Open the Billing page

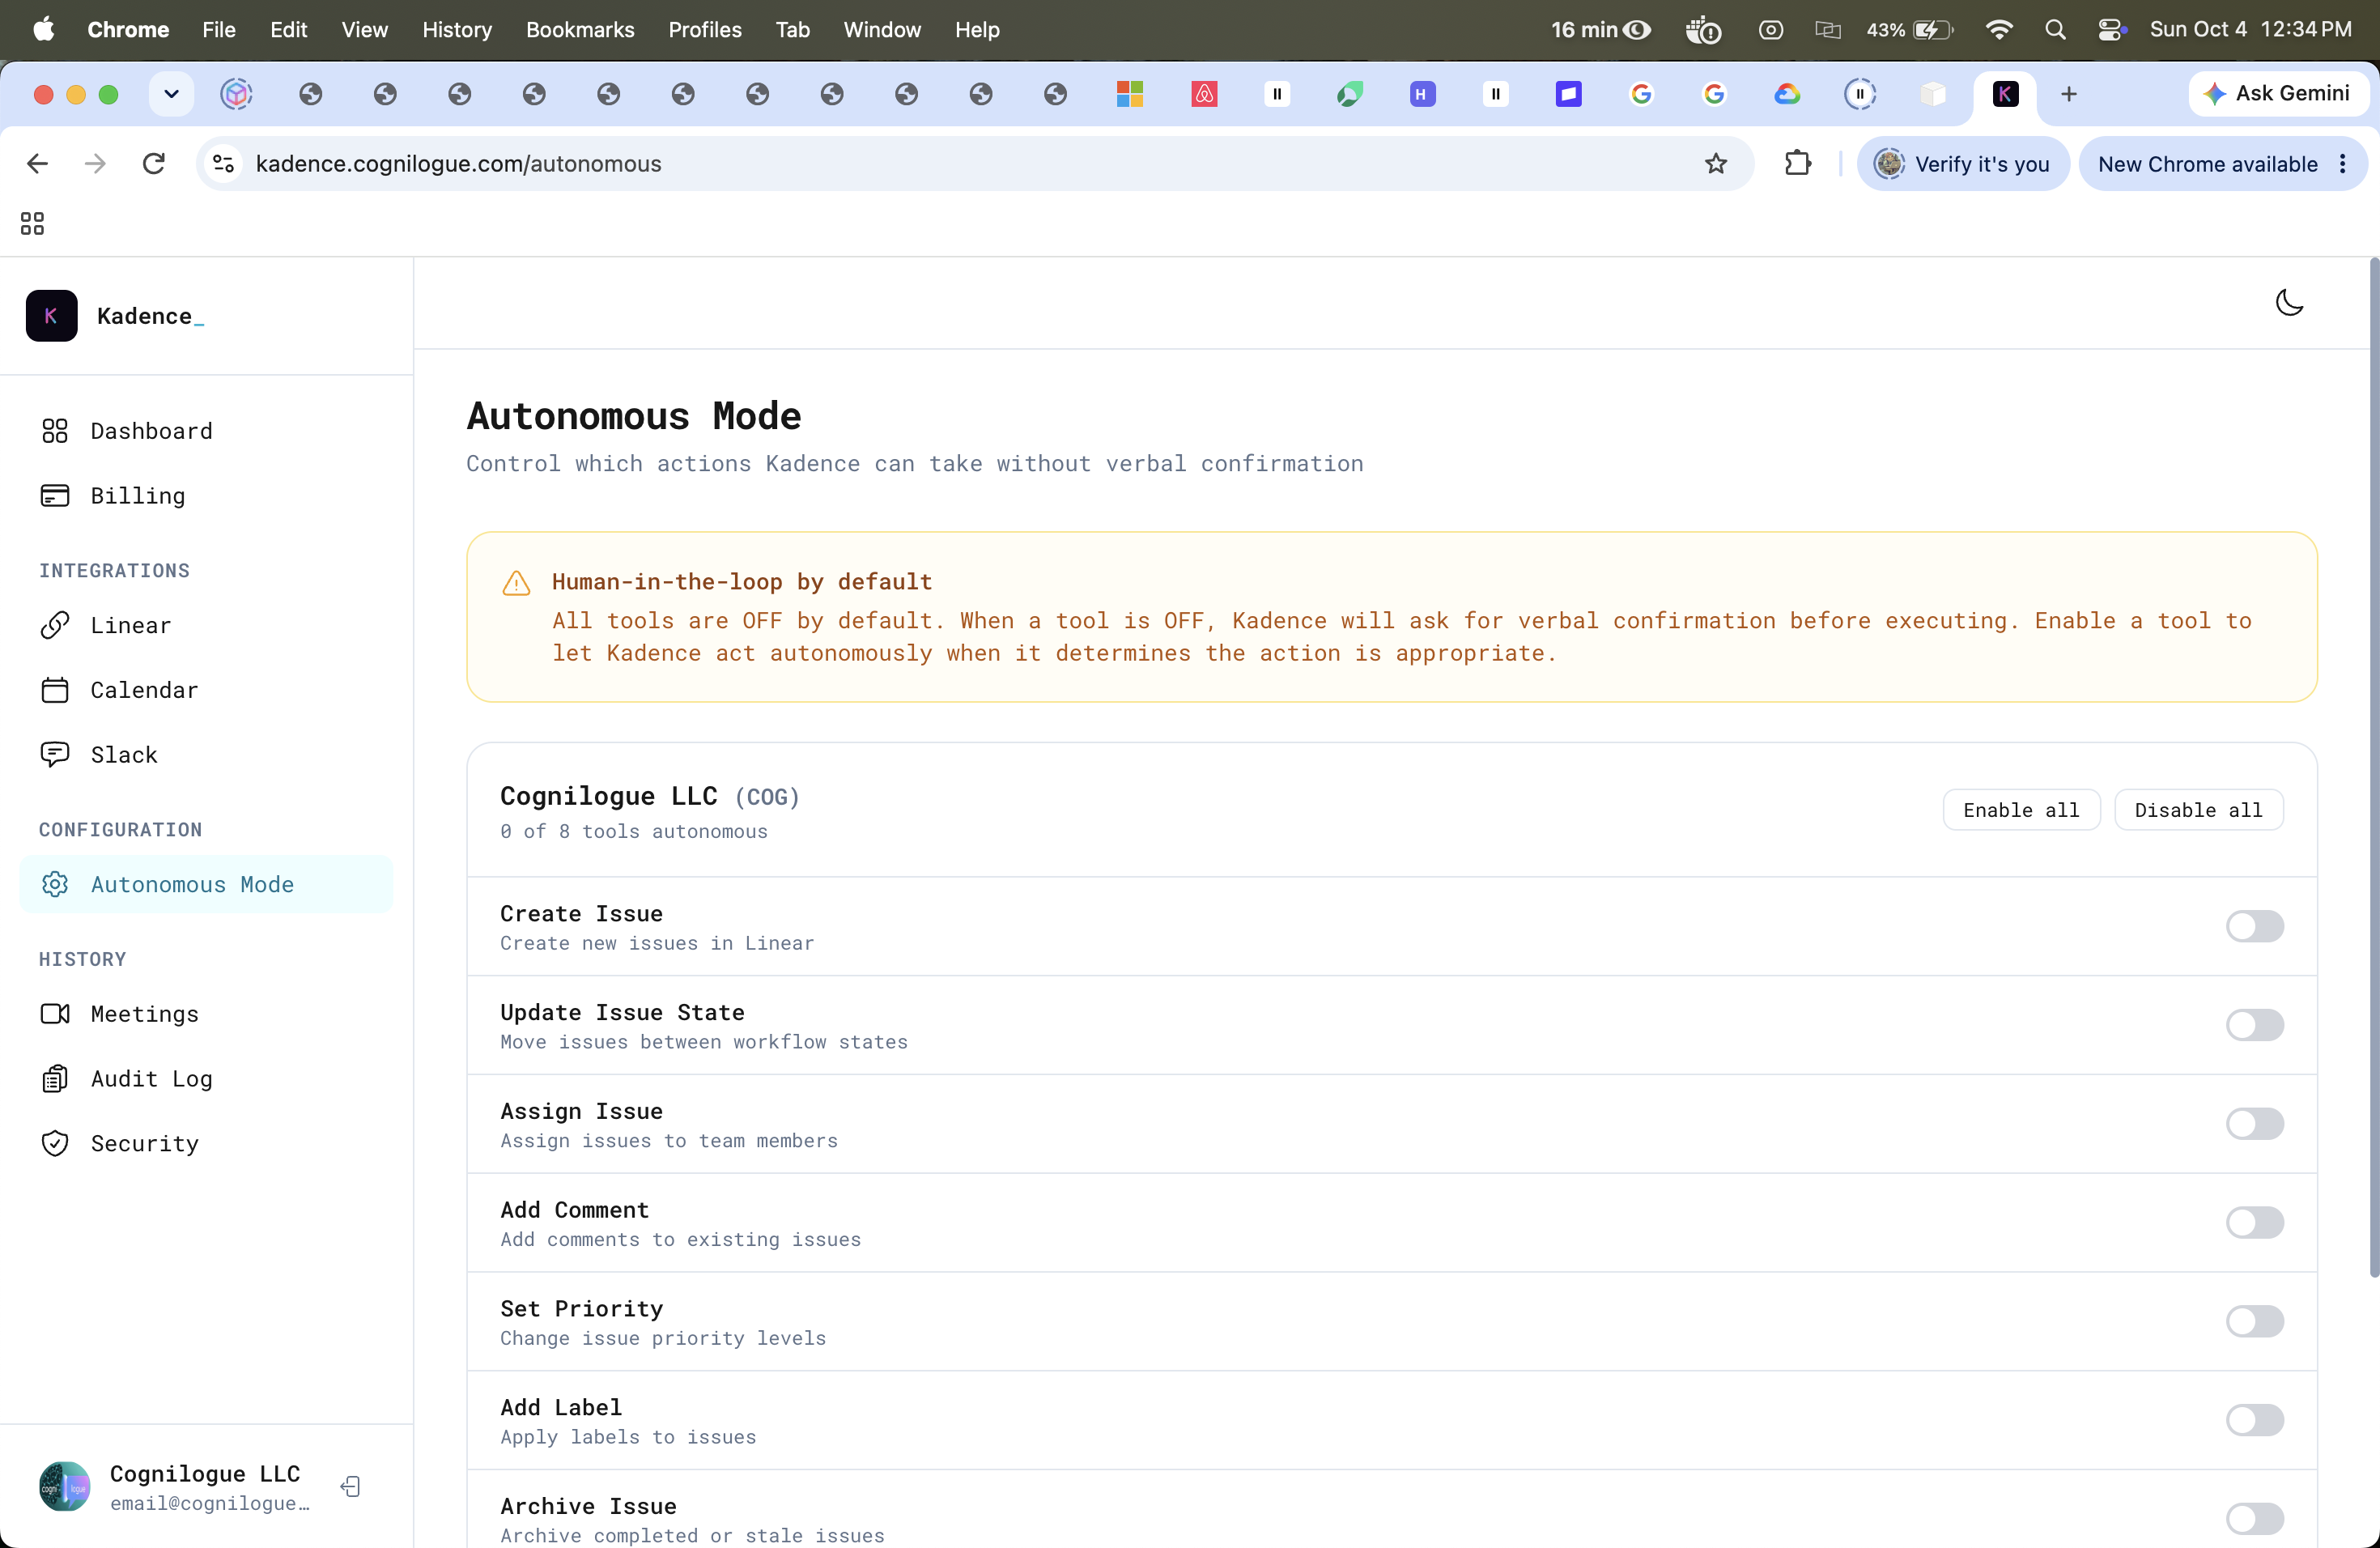[x=206, y=496]
